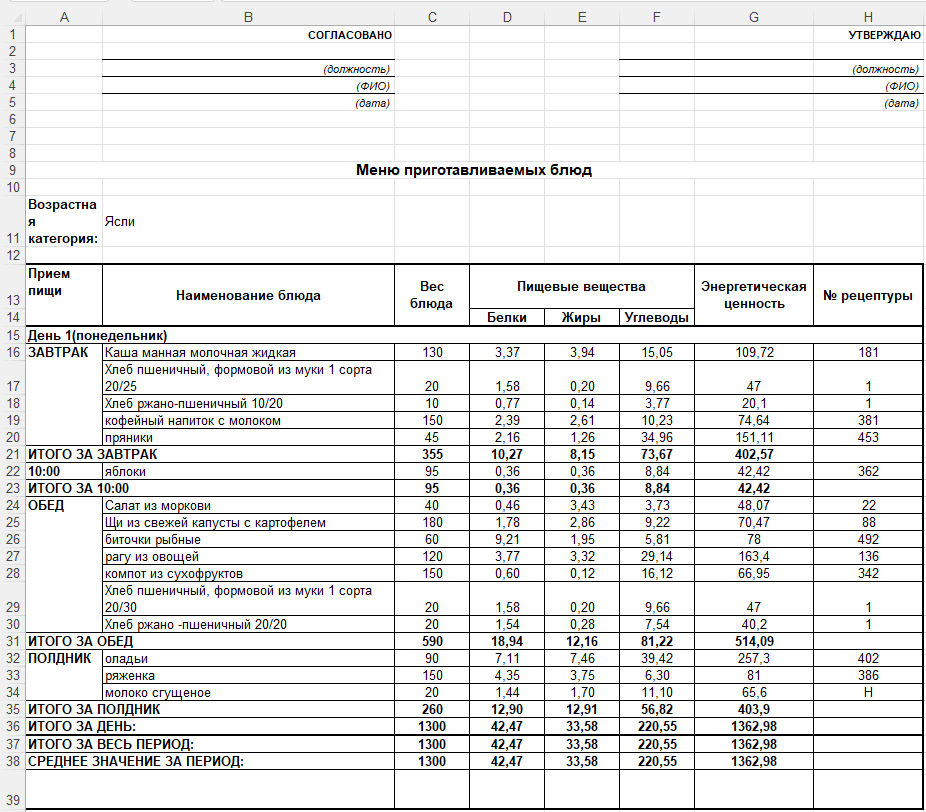Select column A header
The height and width of the screenshot is (812, 926).
64,17
